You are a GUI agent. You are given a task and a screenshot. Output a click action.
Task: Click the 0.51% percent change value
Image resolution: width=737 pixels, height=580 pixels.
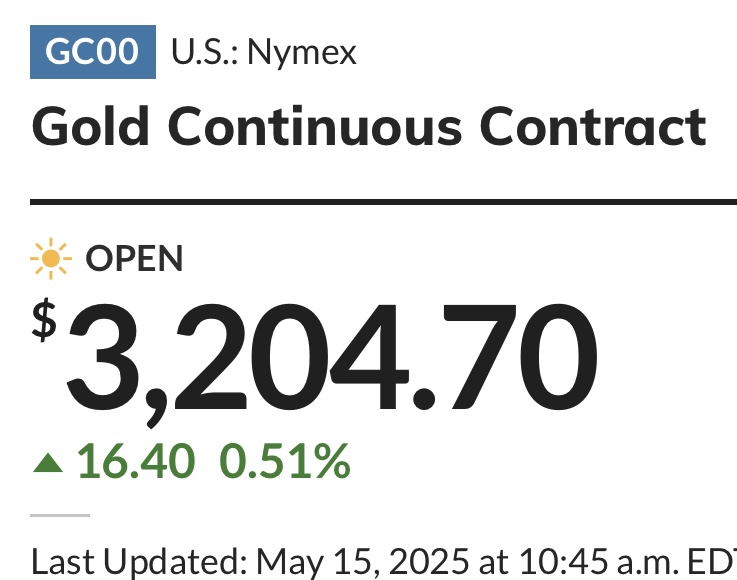pos(285,461)
